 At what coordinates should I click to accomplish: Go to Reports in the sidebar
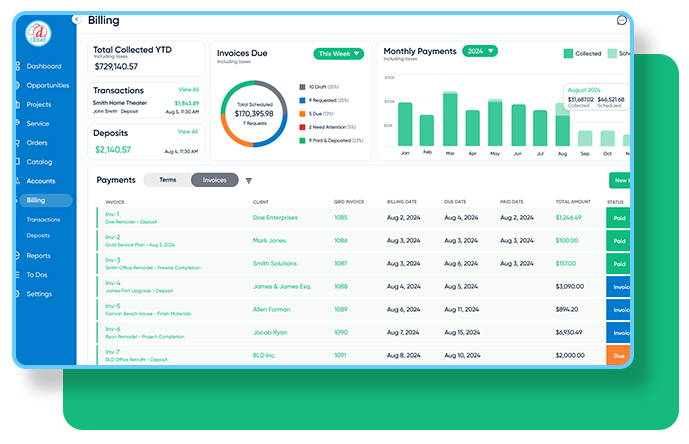pos(38,255)
